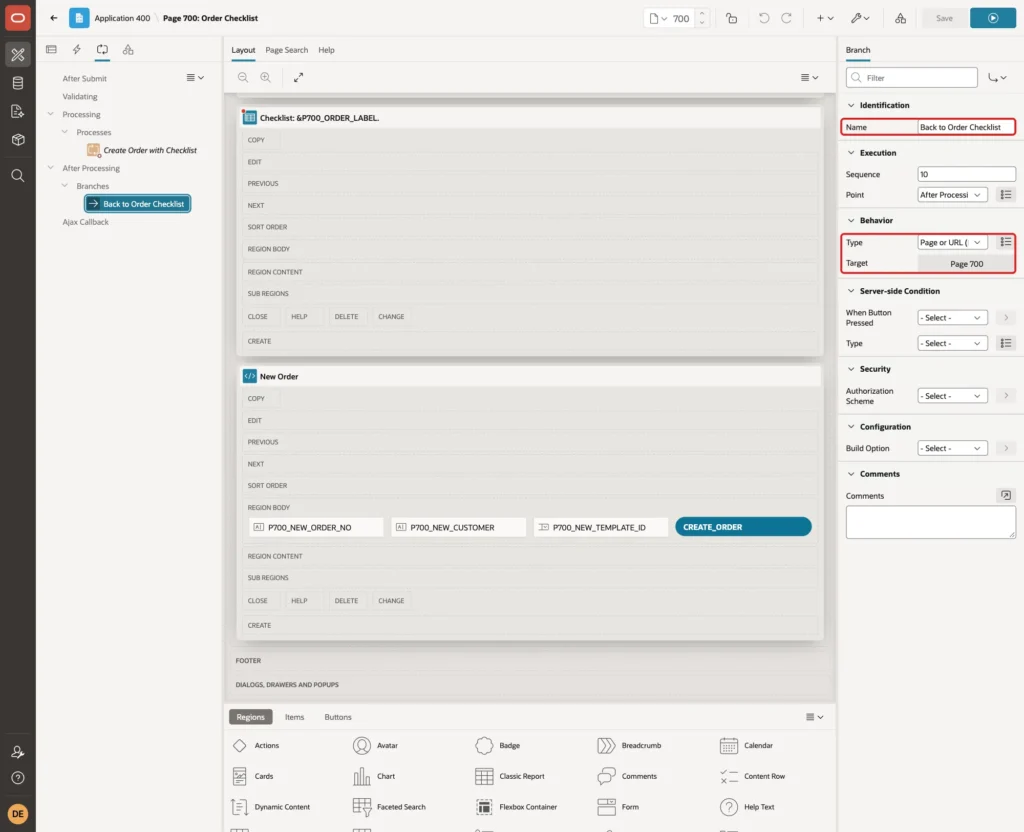Collapse the Processes tree node
The width and height of the screenshot is (1024, 832).
coord(65,132)
